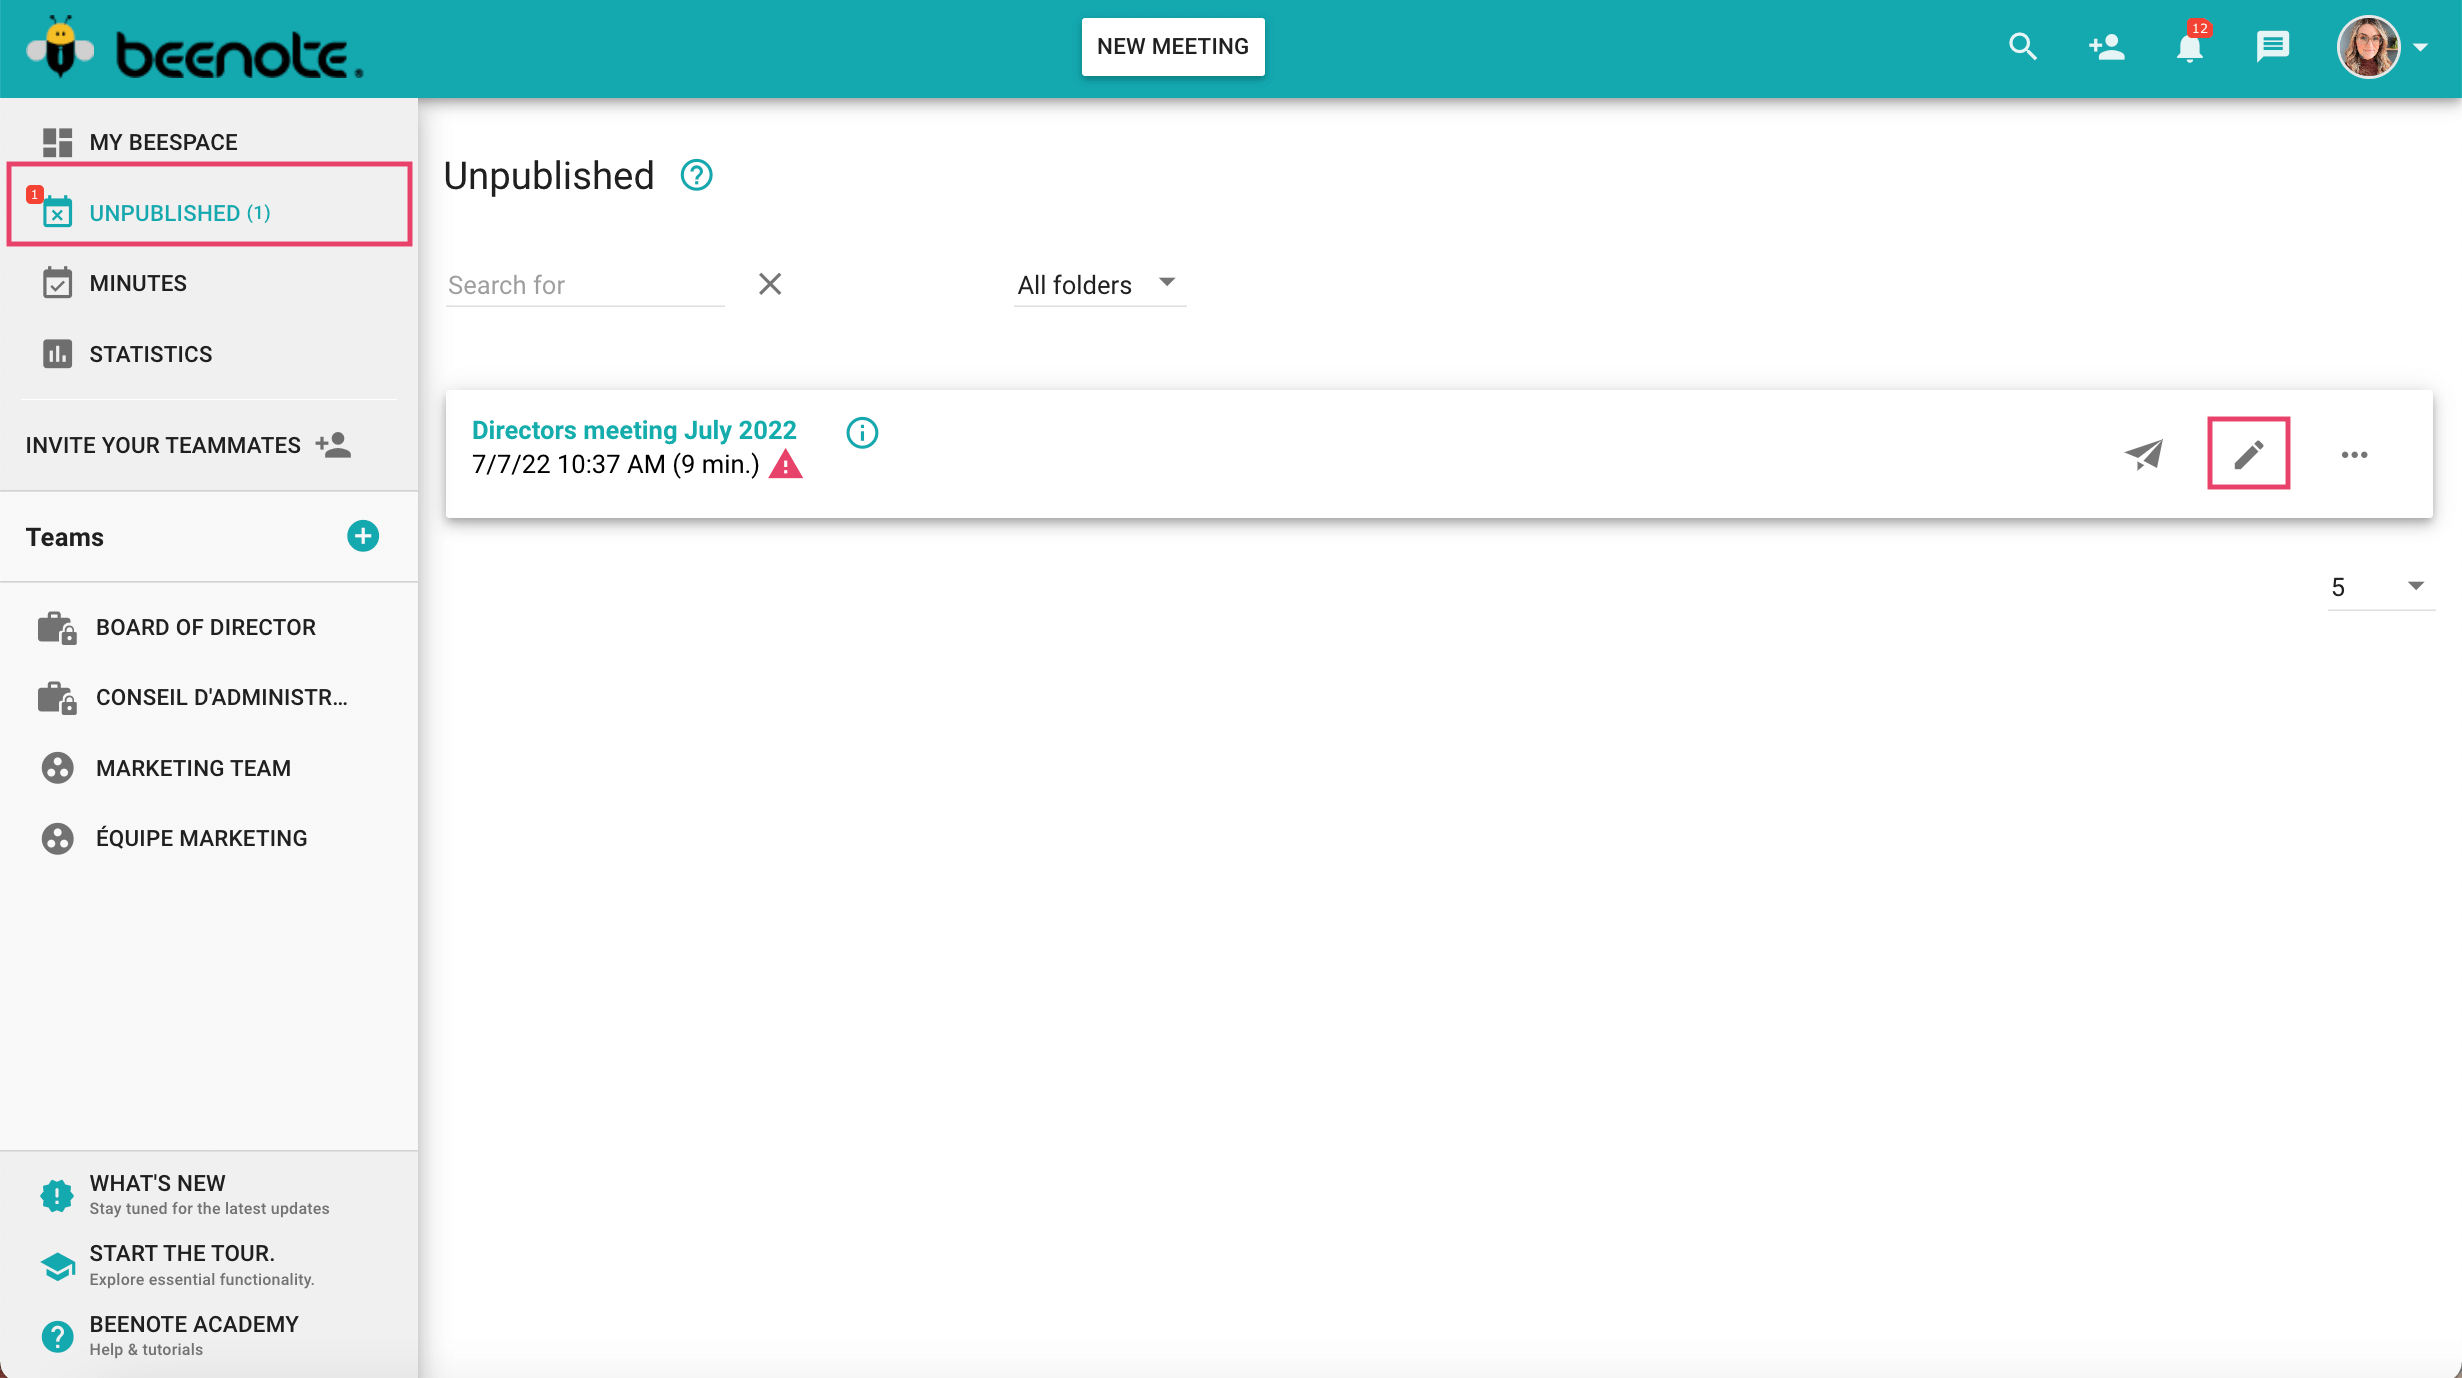This screenshot has height=1378, width=2462.
Task: Click Conseil d'administr locked briefcase icon
Action: (57, 697)
